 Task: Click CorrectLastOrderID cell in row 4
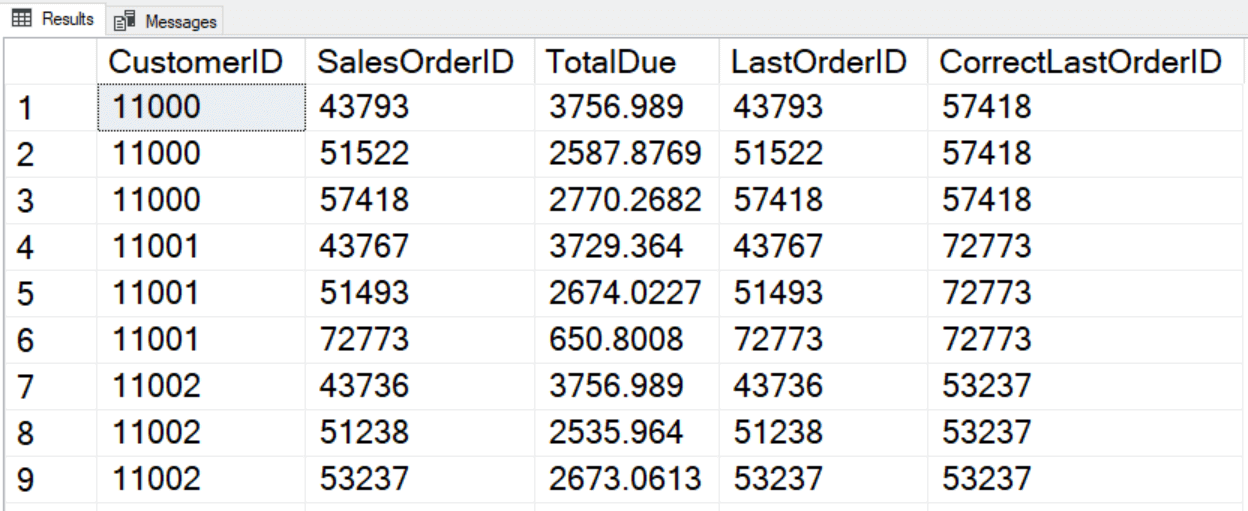click(986, 246)
